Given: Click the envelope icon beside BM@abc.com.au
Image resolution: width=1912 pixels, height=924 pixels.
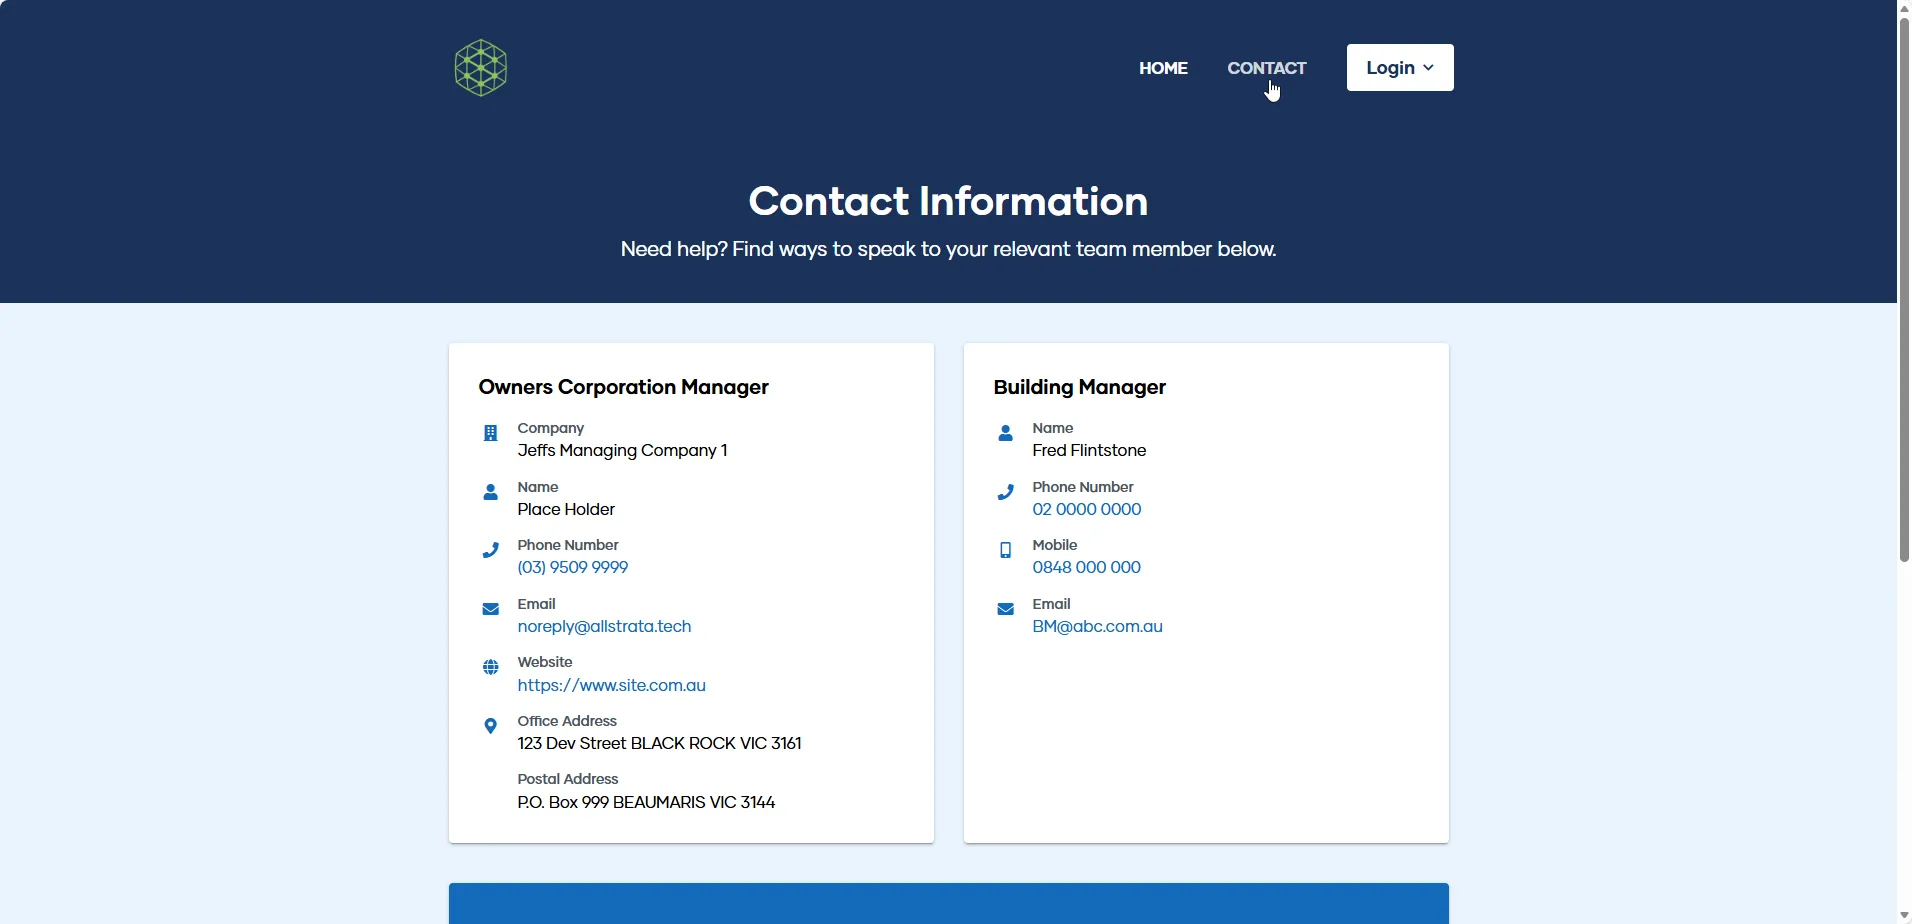Looking at the screenshot, I should (x=1006, y=609).
